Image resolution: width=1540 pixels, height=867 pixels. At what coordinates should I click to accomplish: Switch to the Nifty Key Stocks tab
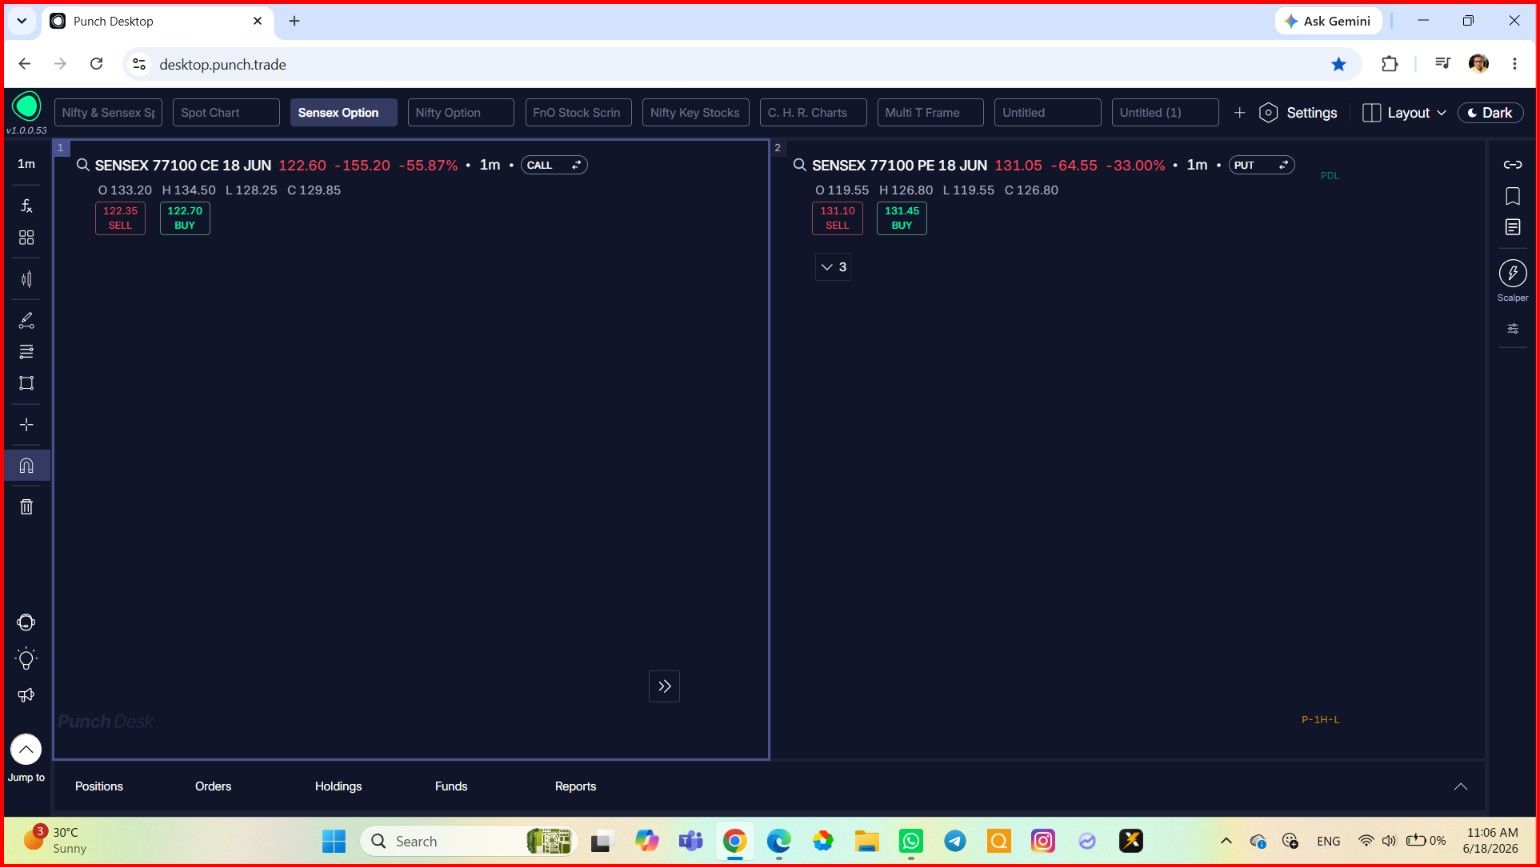(696, 113)
